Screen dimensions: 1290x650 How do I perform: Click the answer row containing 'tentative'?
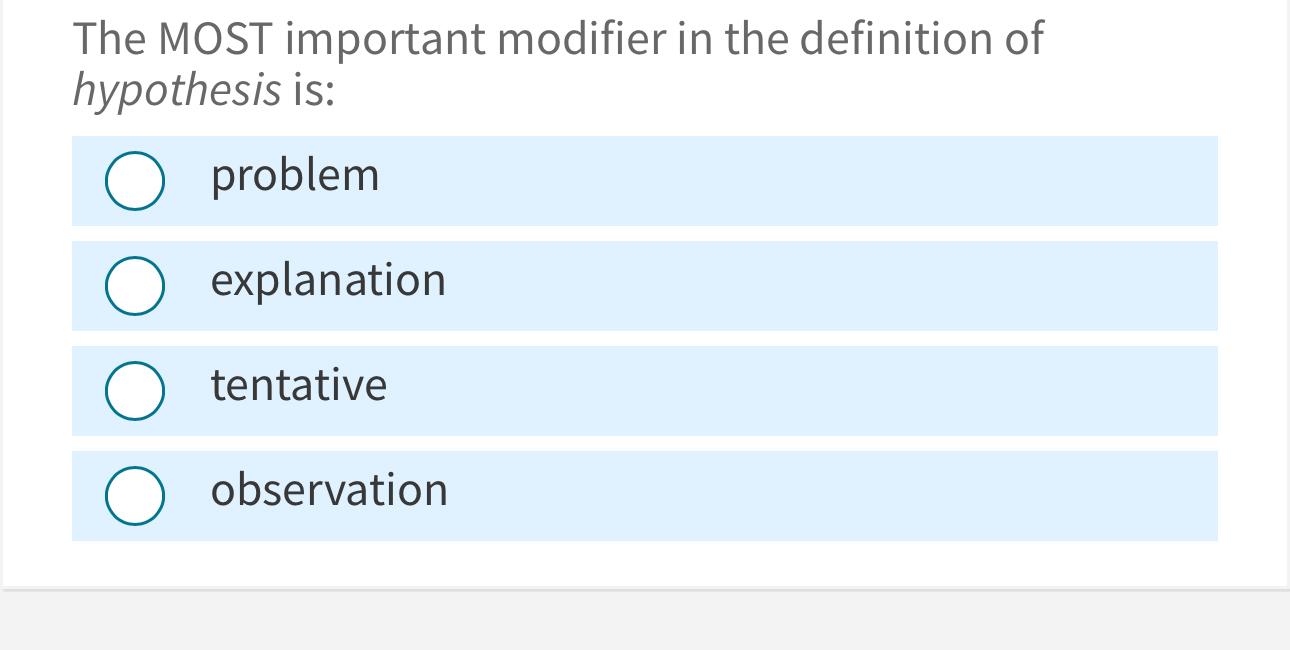coord(645,391)
